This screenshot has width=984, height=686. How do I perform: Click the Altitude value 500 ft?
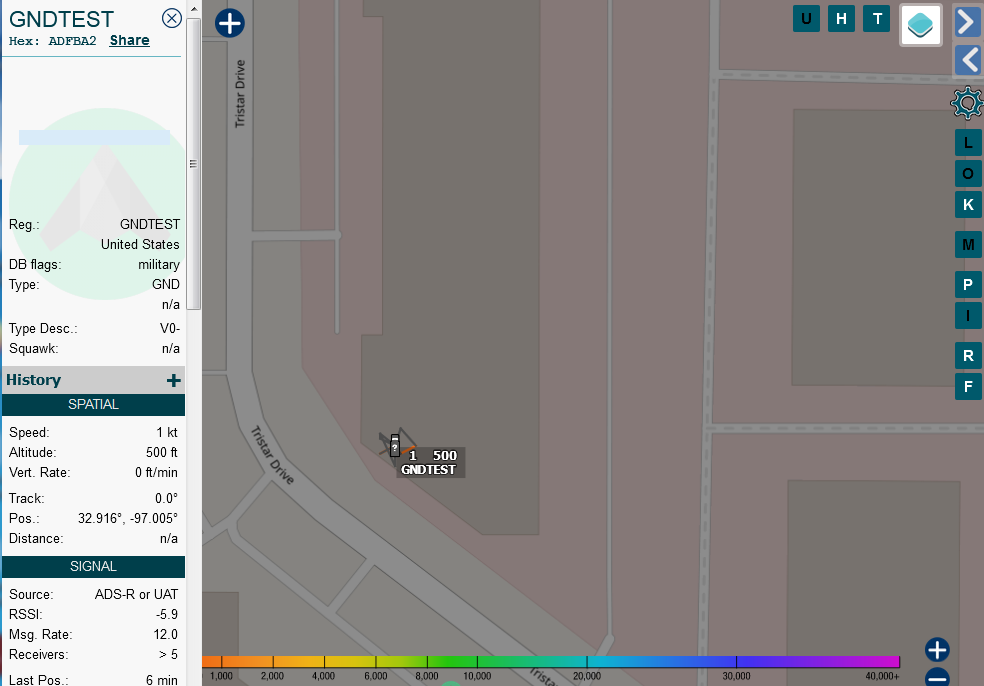[162, 453]
